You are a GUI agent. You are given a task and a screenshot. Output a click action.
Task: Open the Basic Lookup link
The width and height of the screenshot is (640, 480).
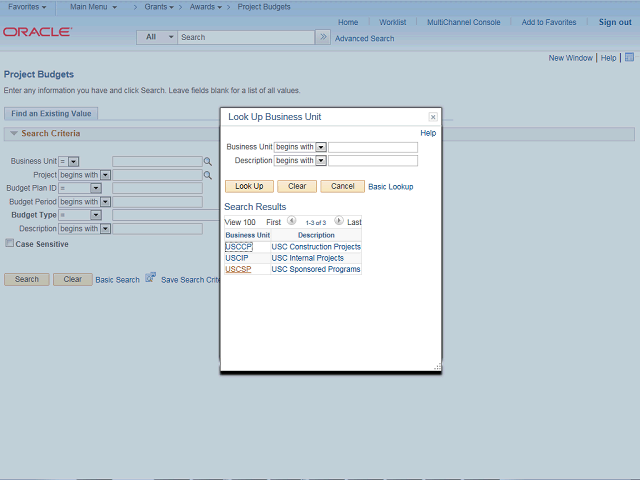[x=390, y=186]
